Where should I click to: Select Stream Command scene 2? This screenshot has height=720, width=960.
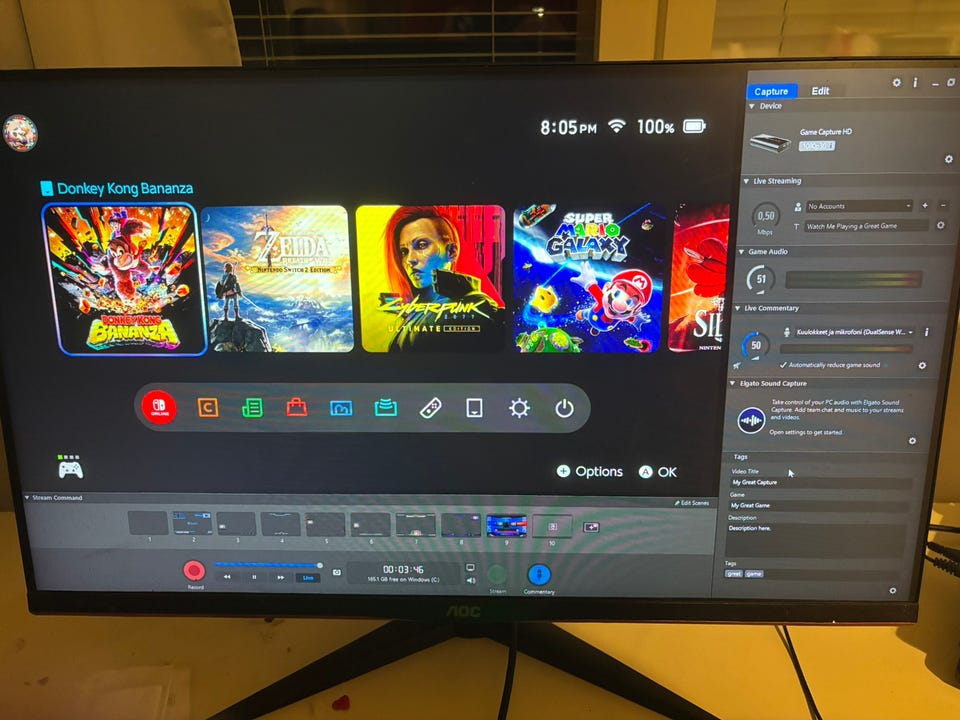(x=192, y=523)
